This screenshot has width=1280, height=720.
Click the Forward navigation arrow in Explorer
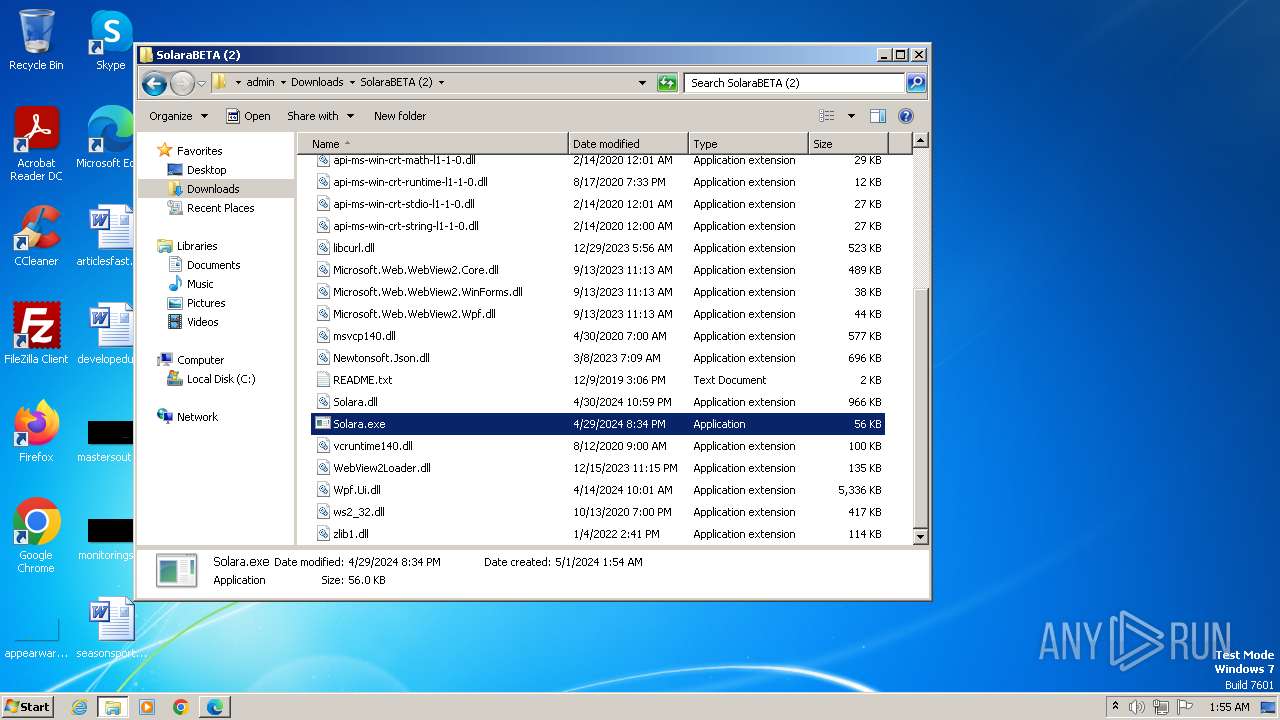tap(182, 83)
